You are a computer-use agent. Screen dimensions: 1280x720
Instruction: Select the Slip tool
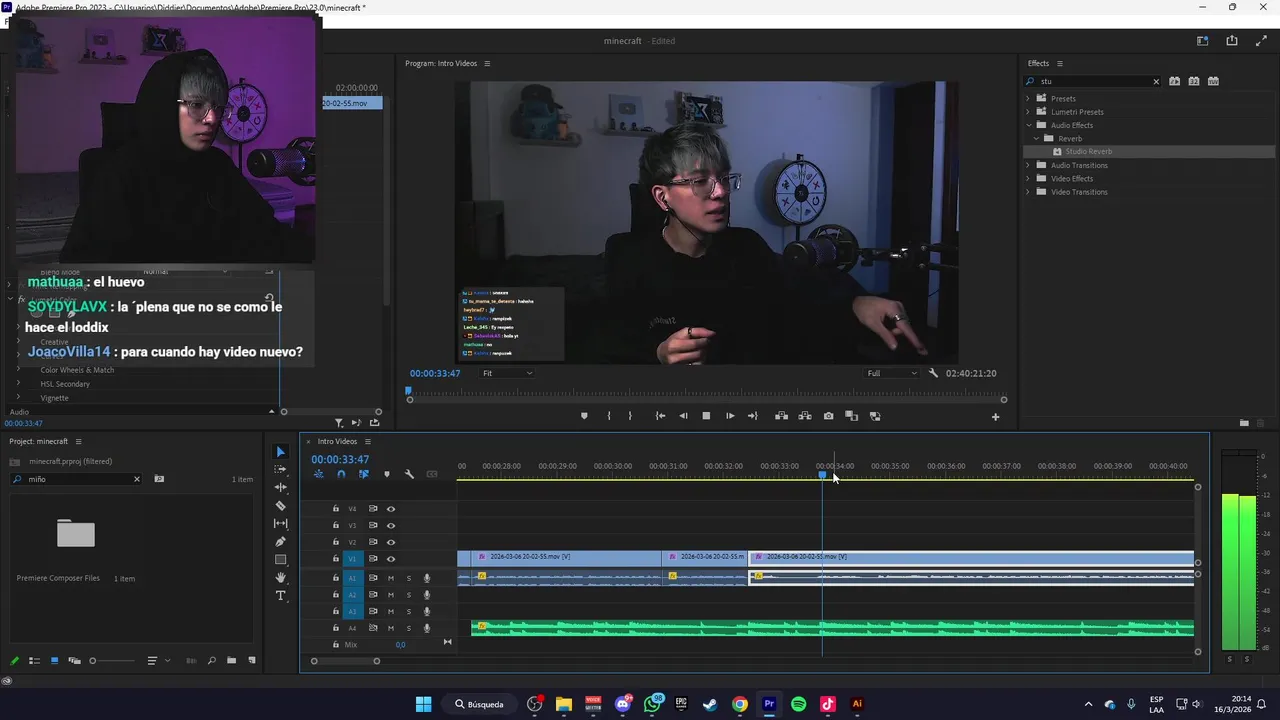tap(280, 524)
